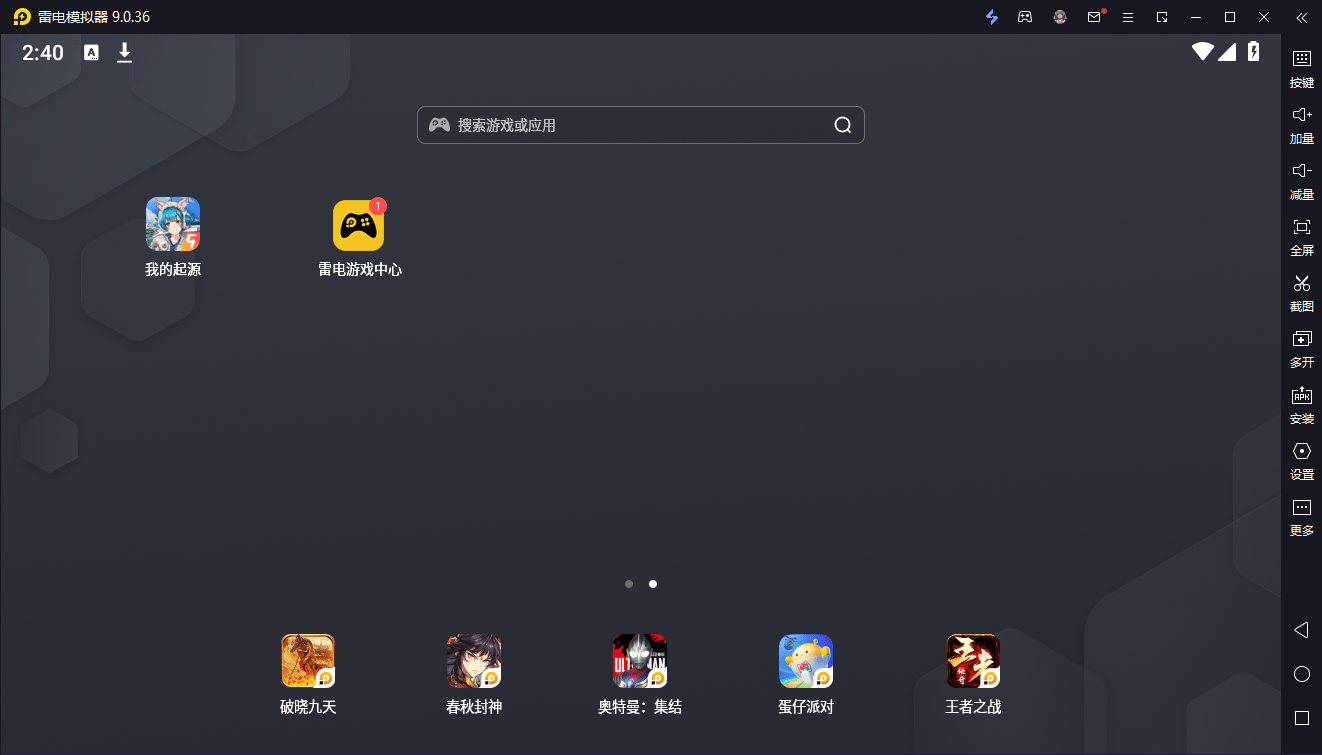Screen dimensions: 1322x755
Task: Tap the Android home circle button
Action: [1302, 674]
